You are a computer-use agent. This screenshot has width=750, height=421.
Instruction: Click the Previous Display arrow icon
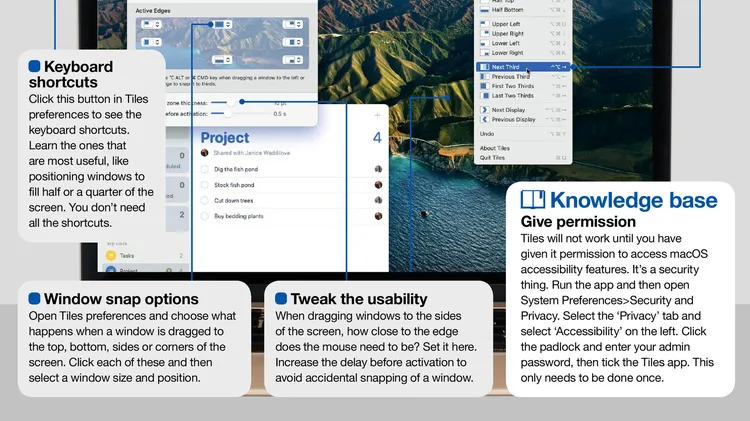[x=485, y=120]
